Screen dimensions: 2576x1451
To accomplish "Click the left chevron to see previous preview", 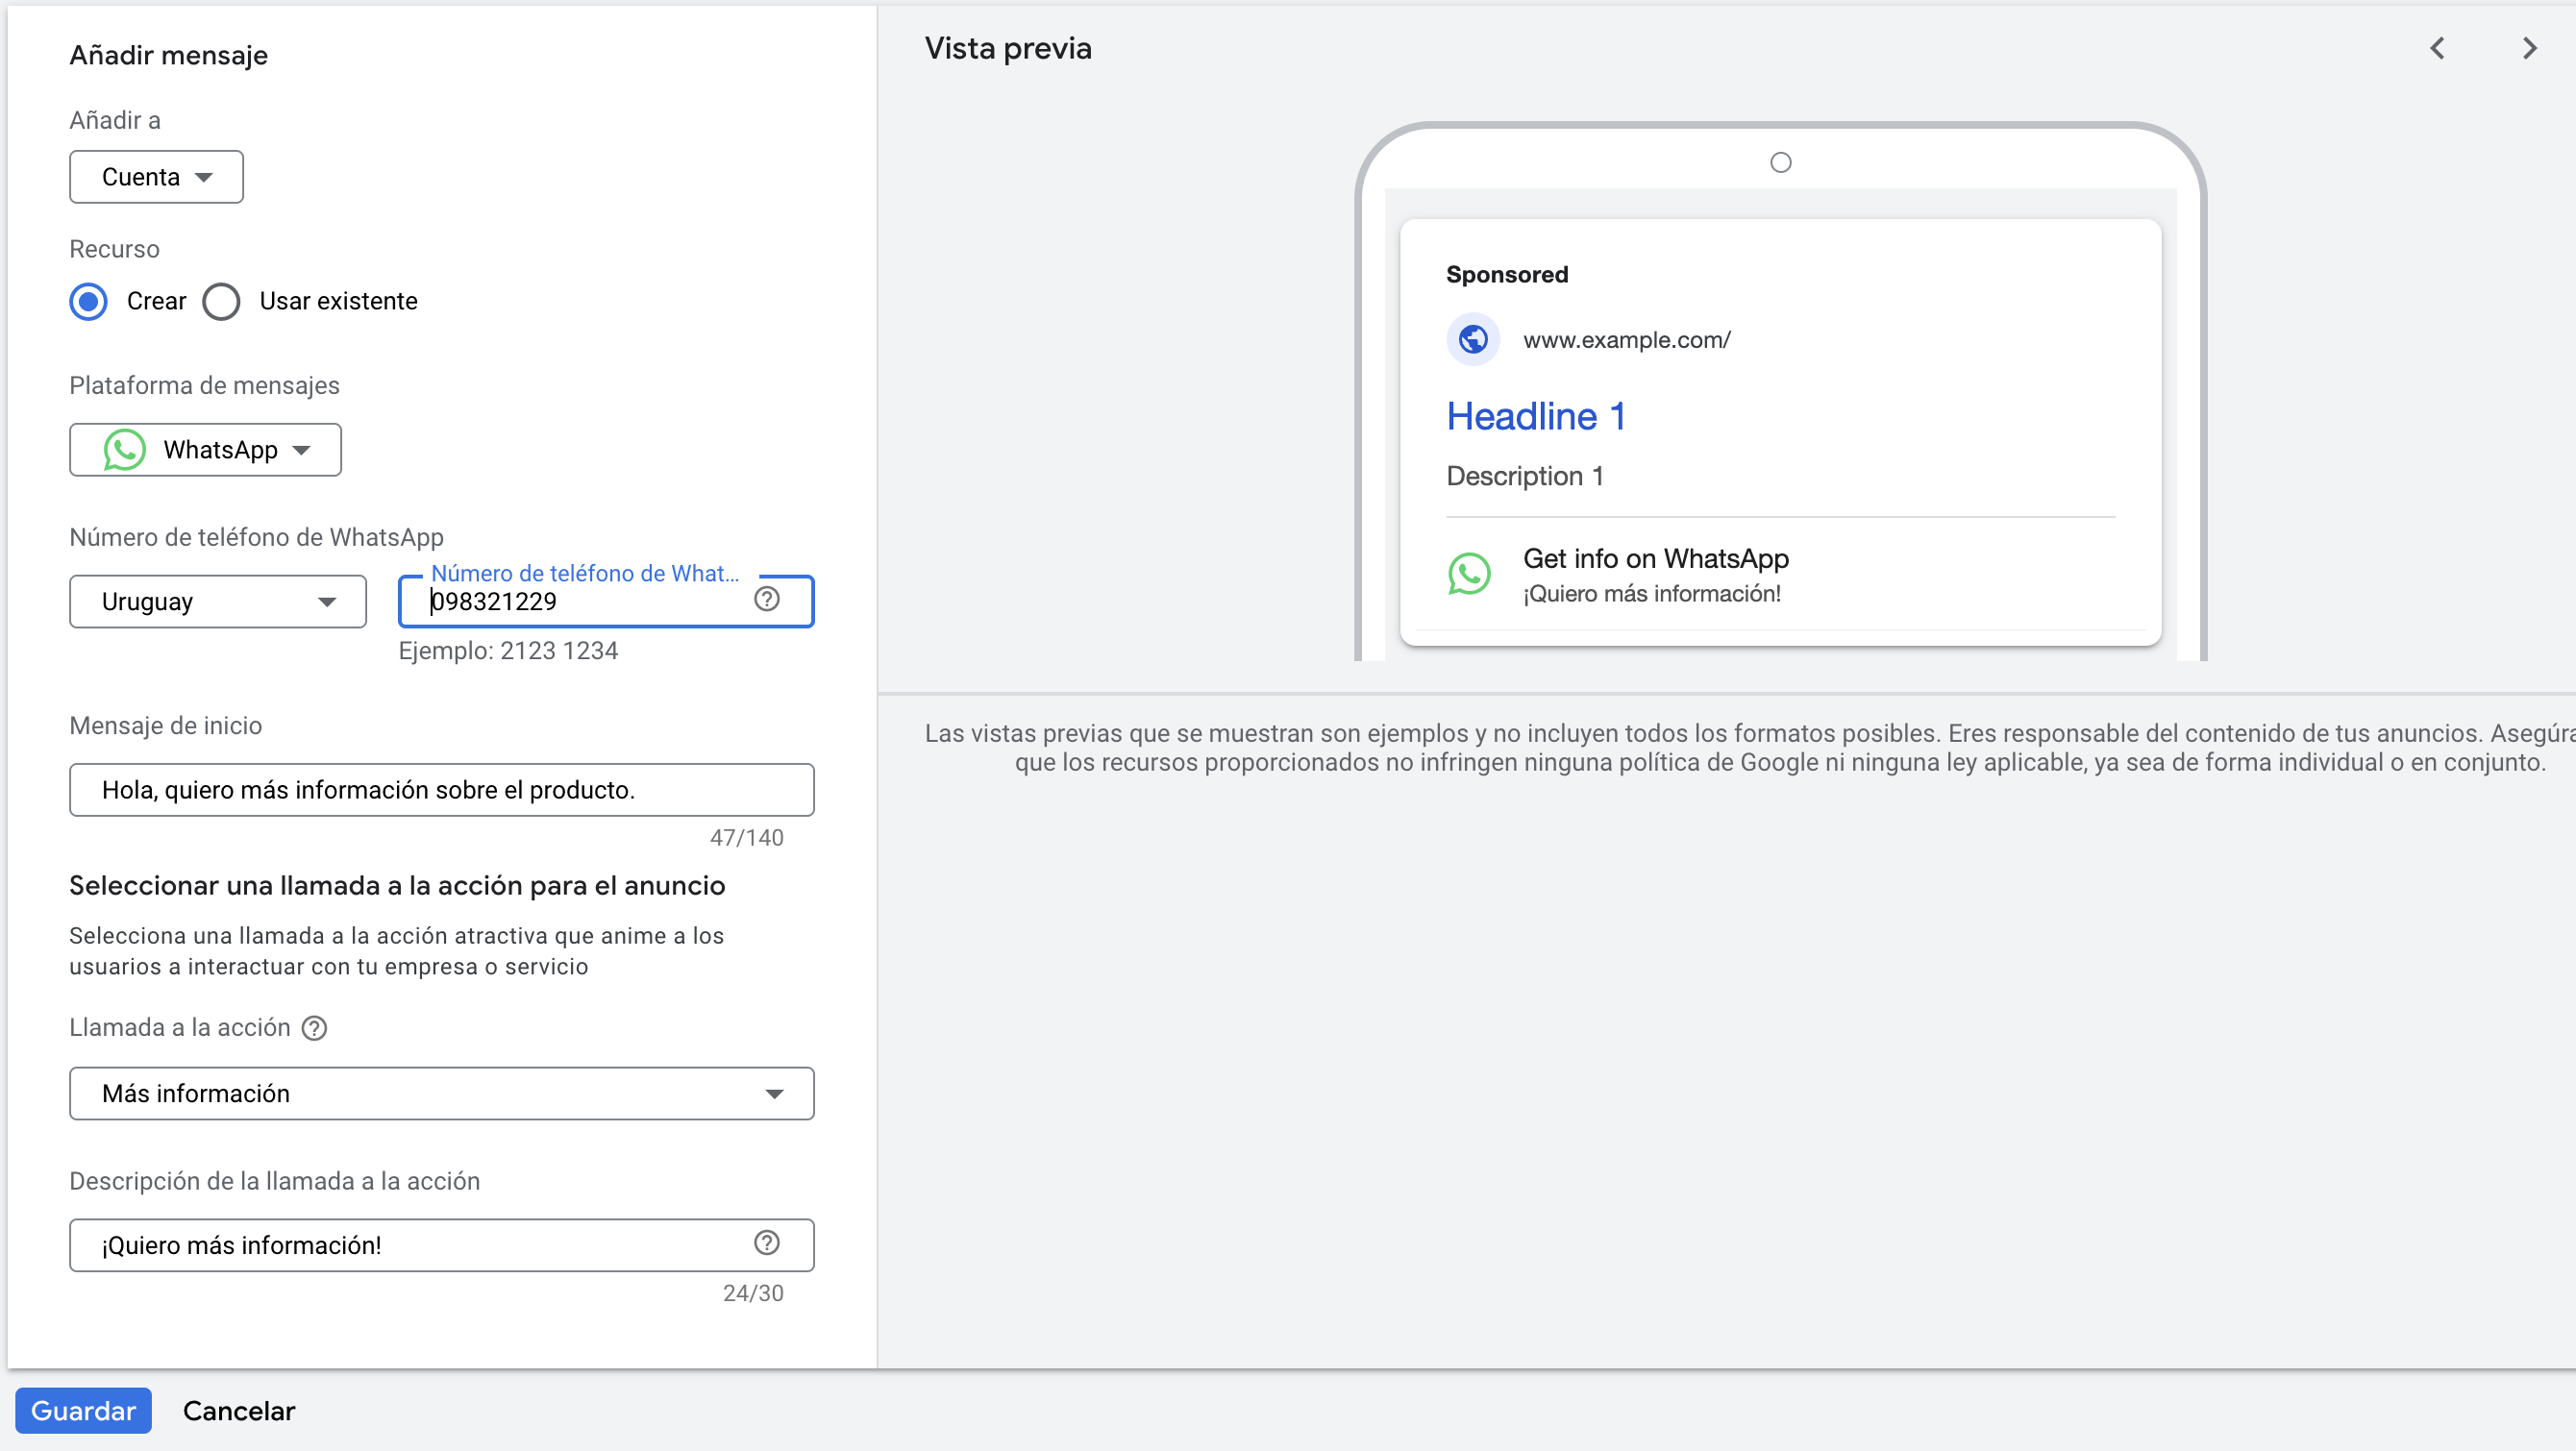I will tap(2437, 47).
